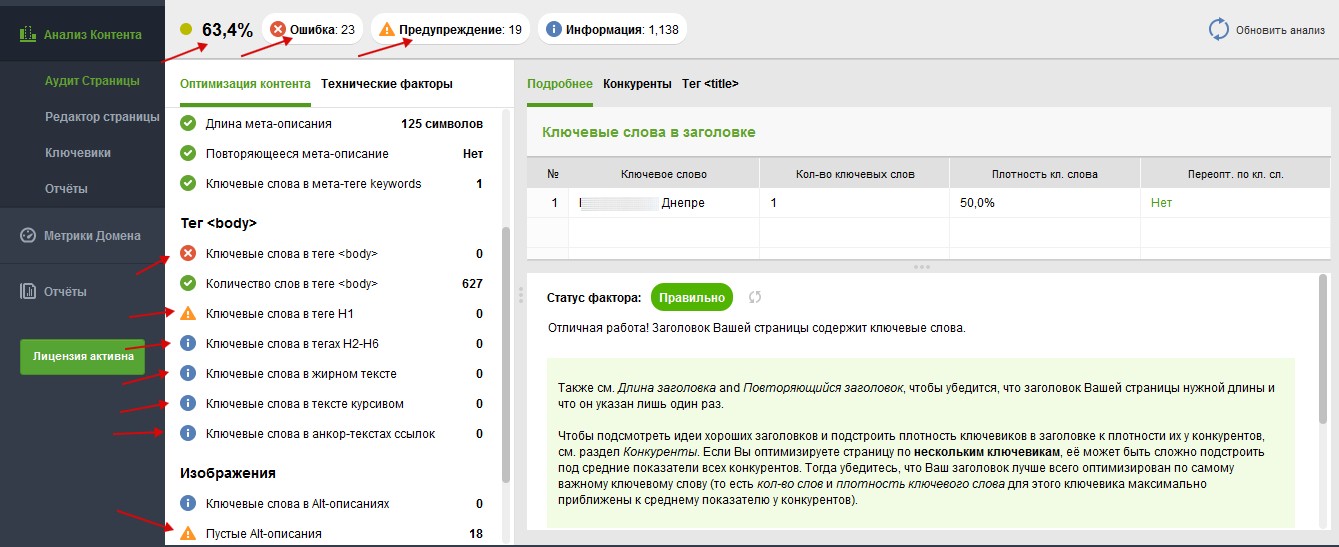
Task: Click the Правильно status button
Action: click(x=692, y=298)
